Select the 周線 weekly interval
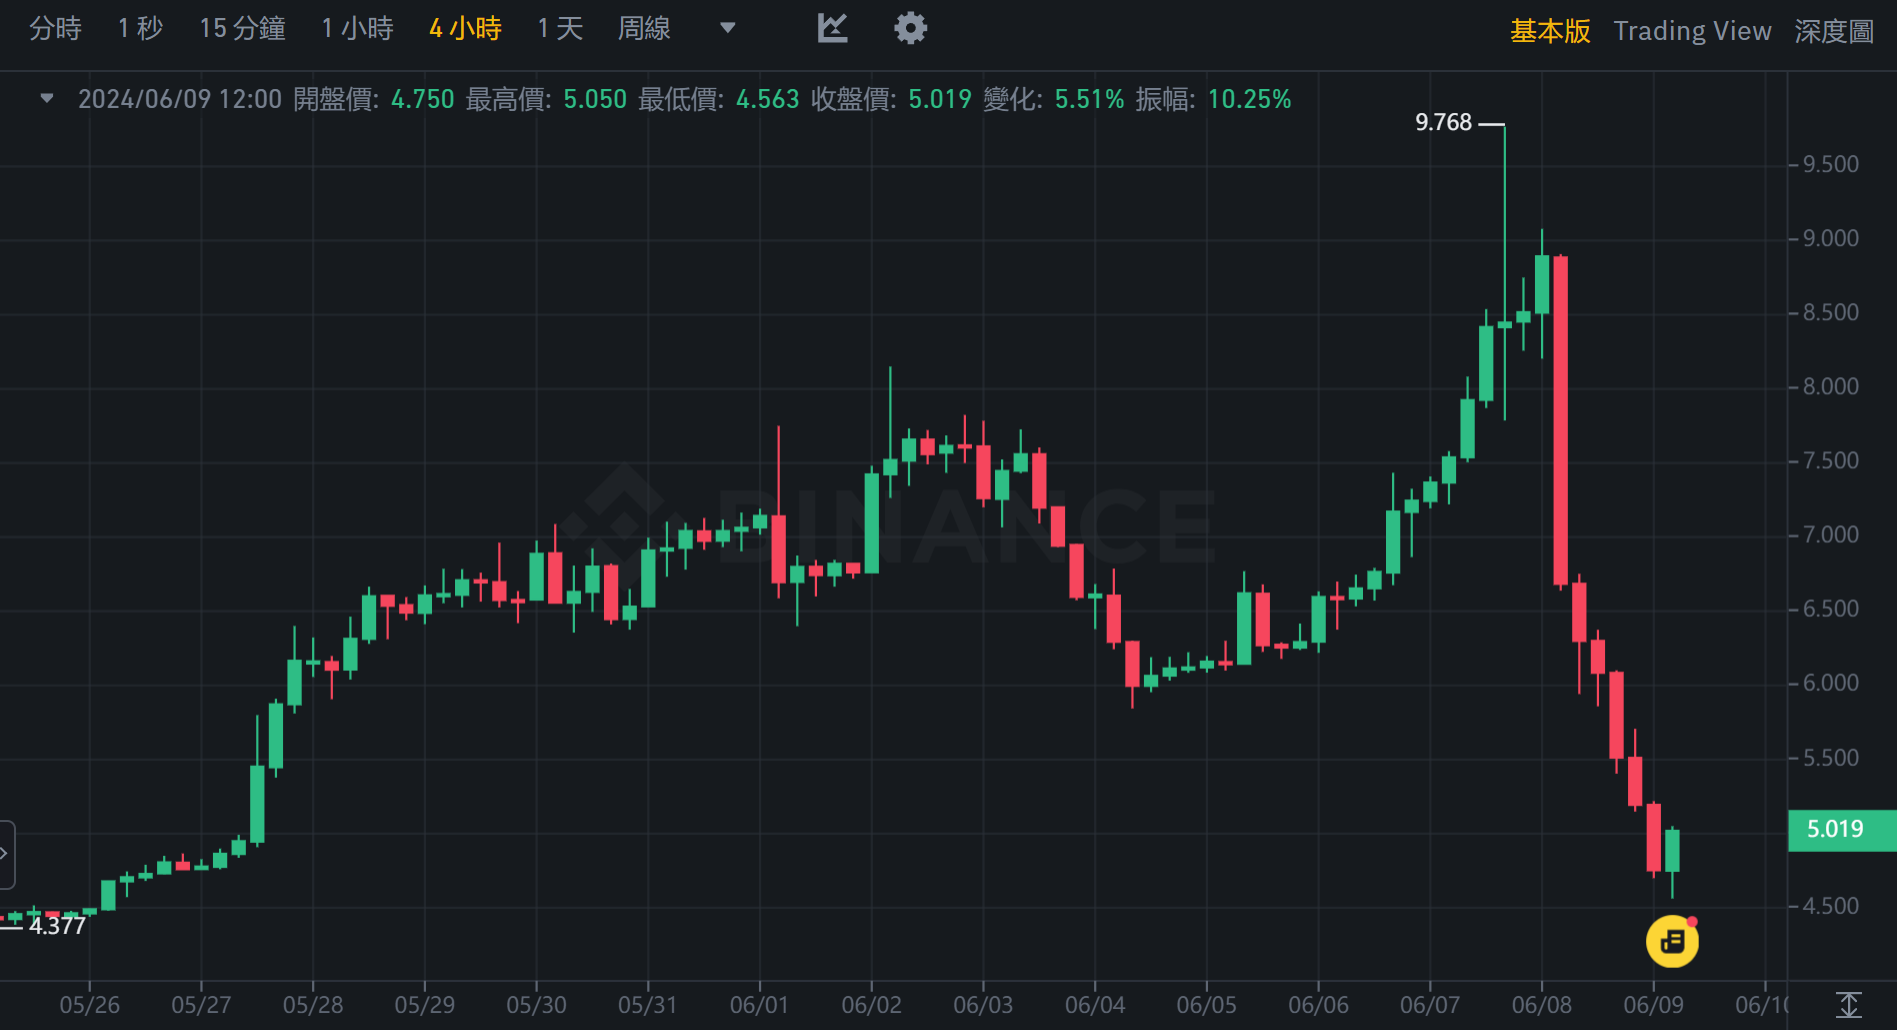The height and width of the screenshot is (1030, 1897). (644, 29)
